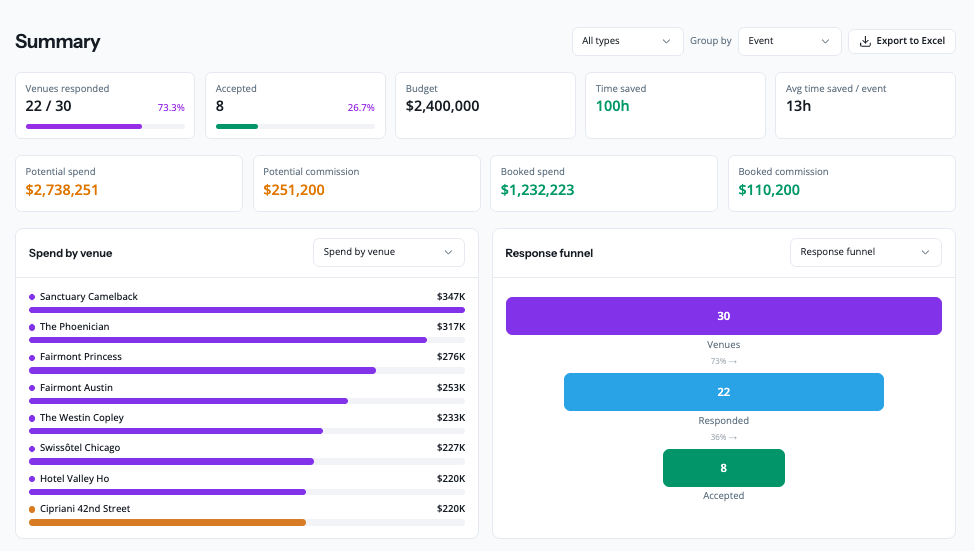The width and height of the screenshot is (974, 551).
Task: Click the blue 22 Responded funnel block
Action: [x=724, y=392]
